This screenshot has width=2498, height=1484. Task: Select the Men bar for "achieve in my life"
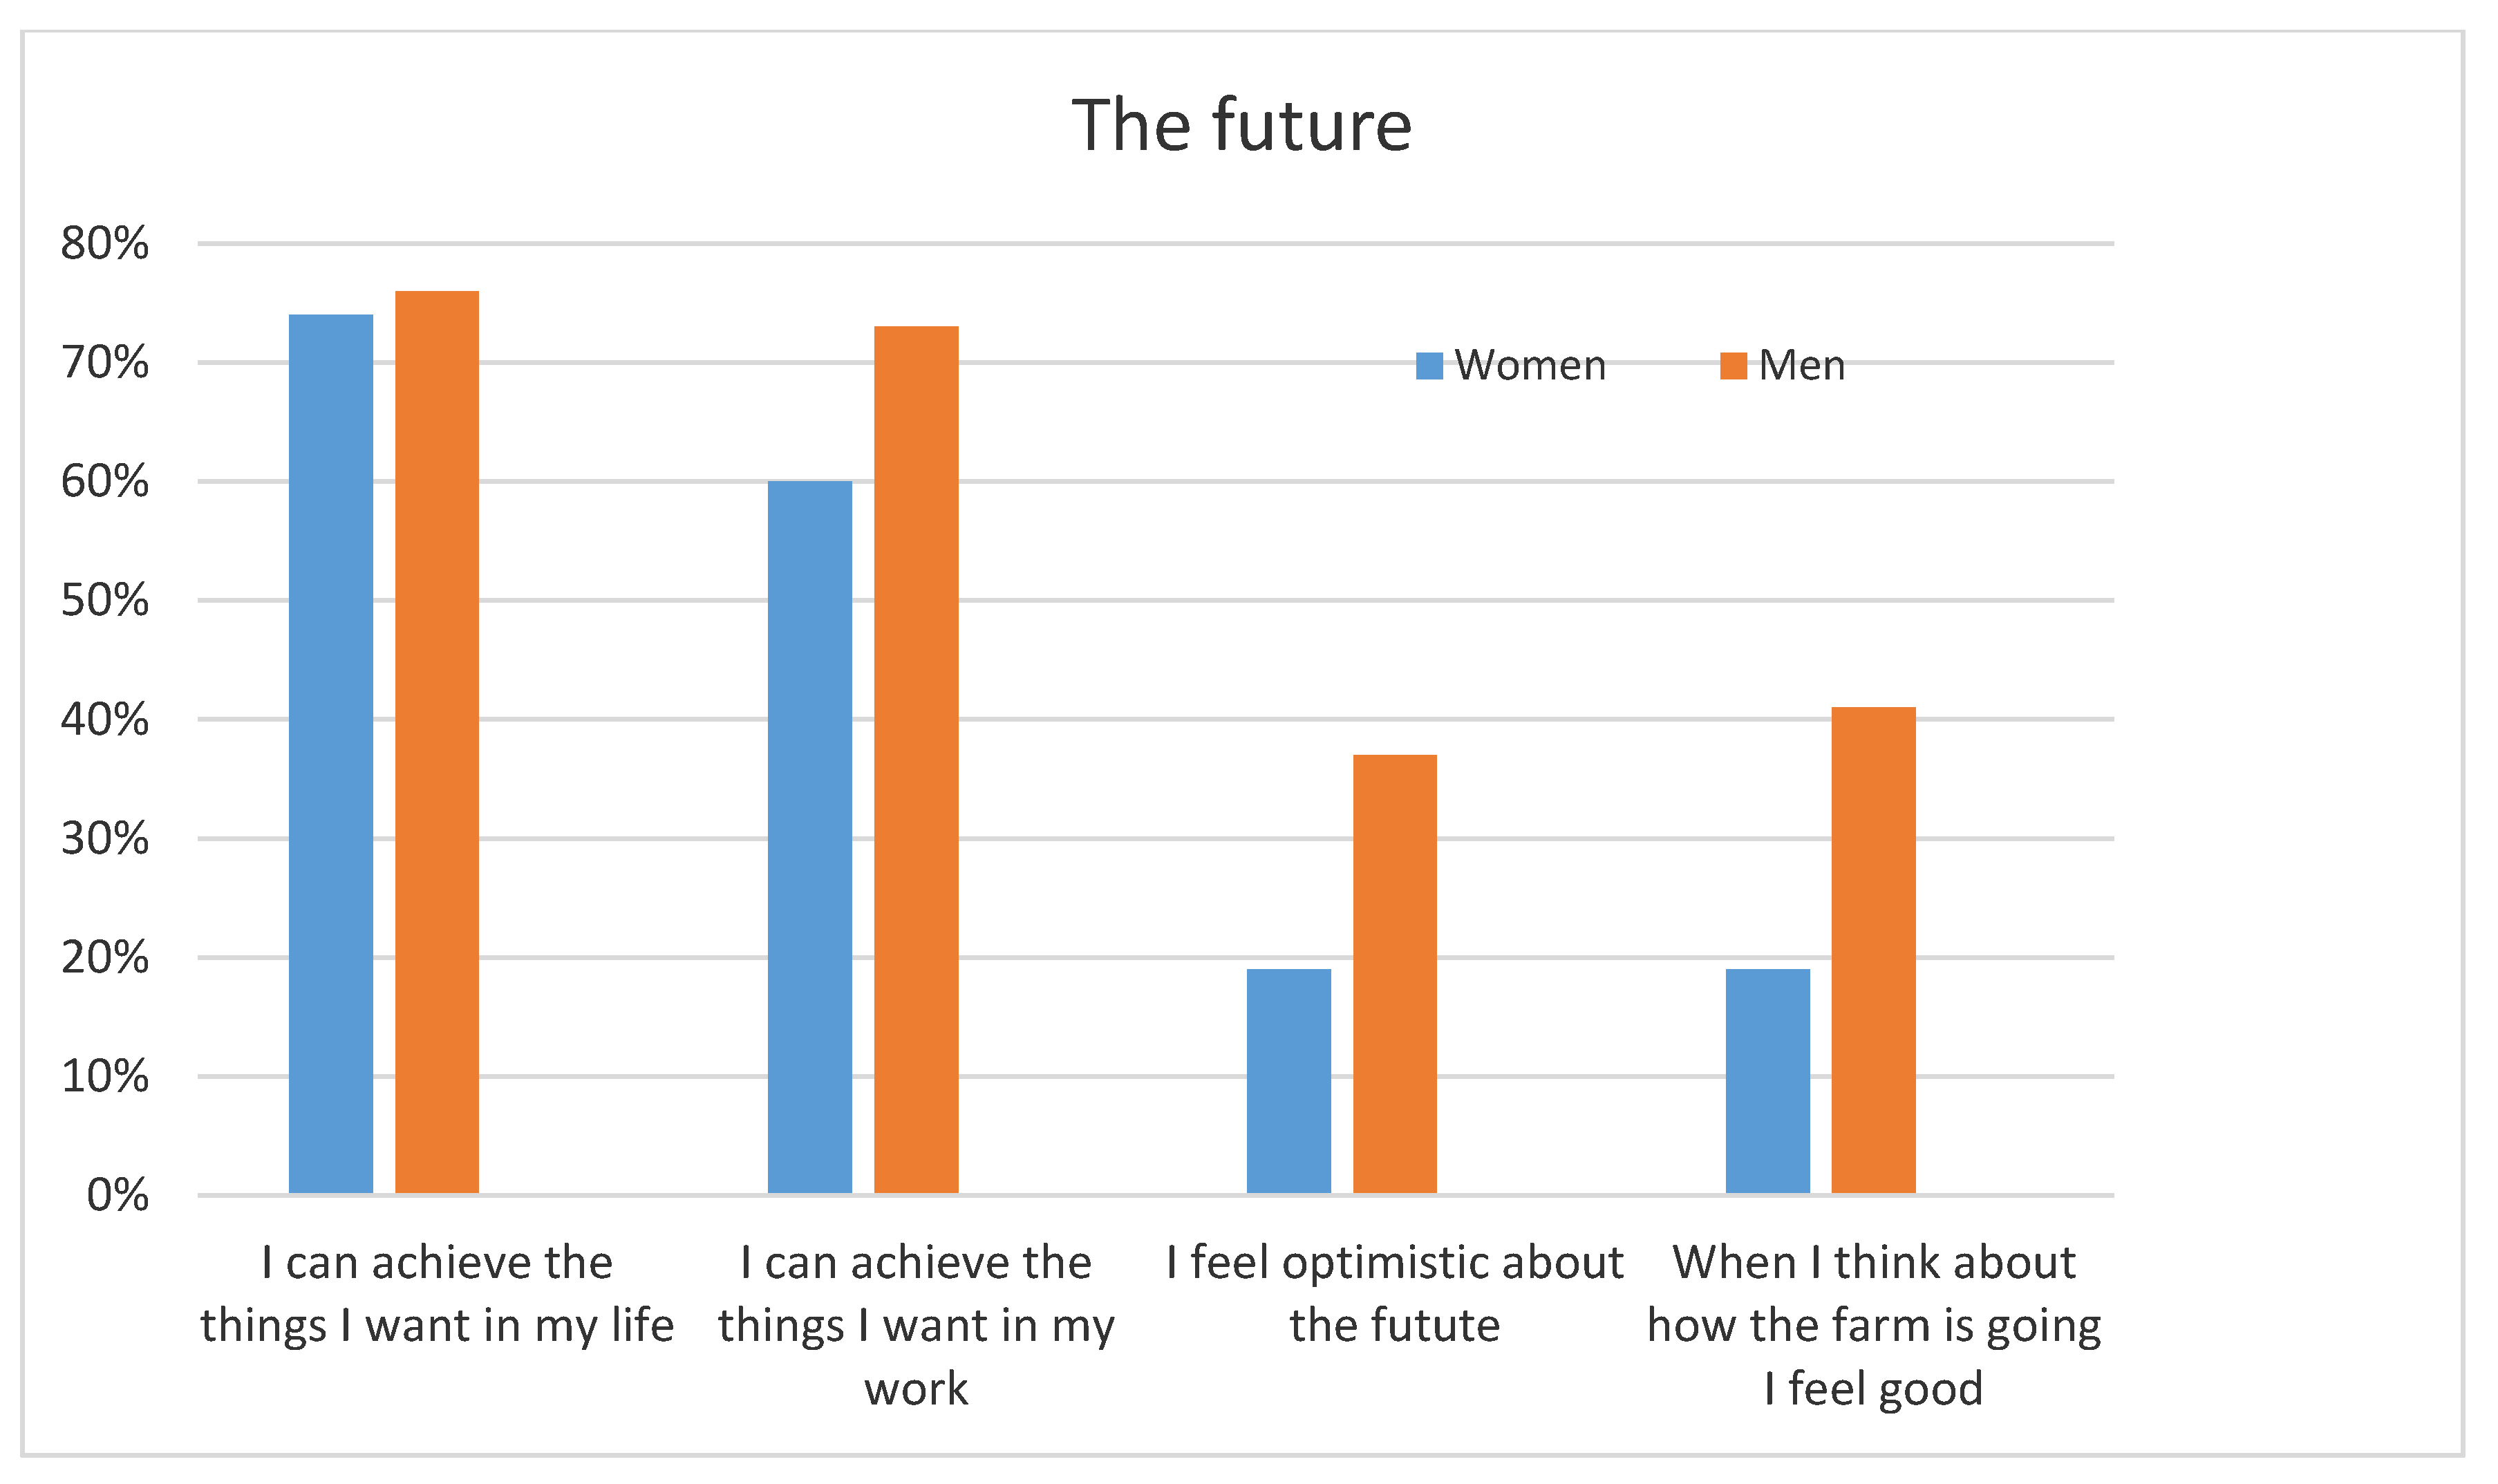[437, 742]
